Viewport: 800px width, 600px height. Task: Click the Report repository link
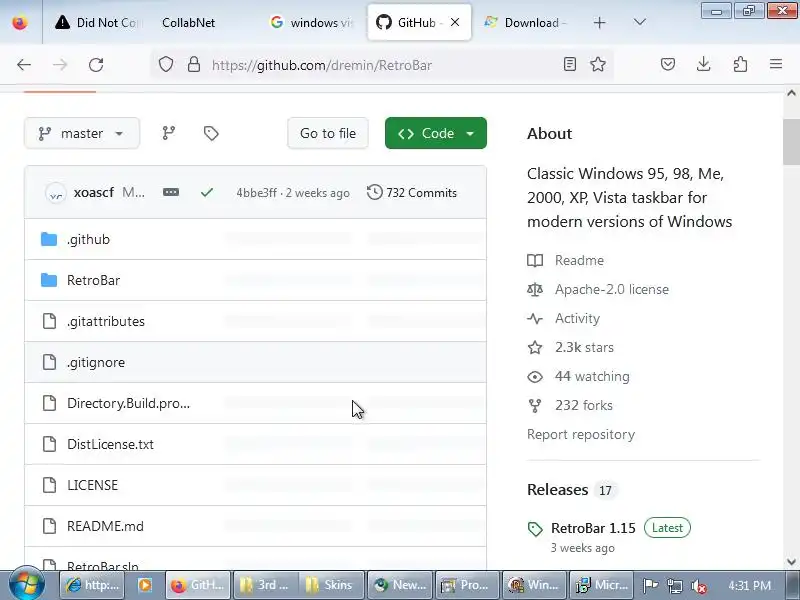point(581,434)
